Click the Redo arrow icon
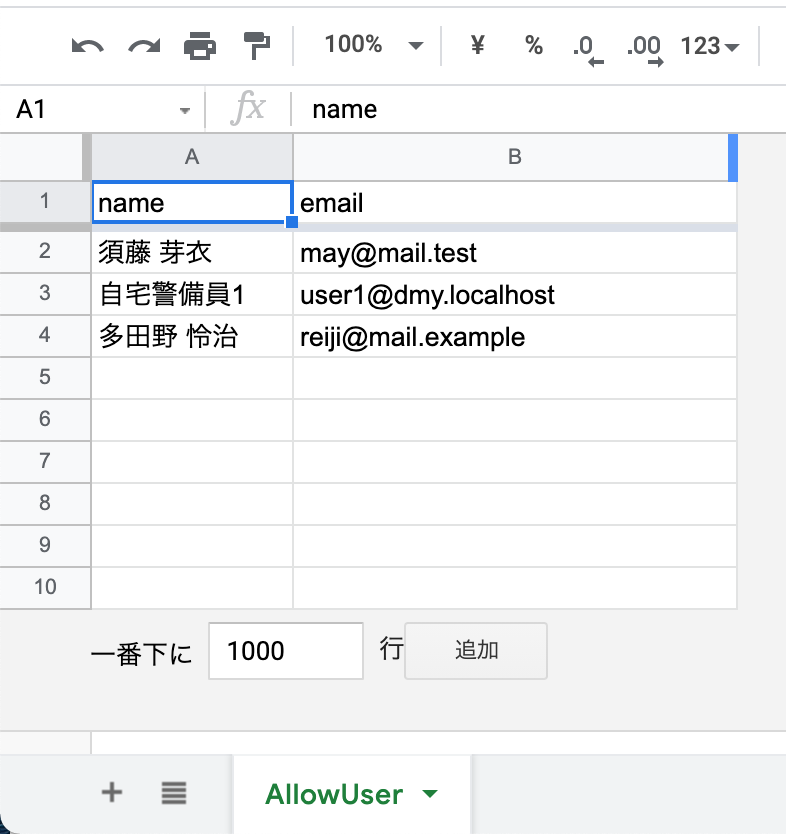Screen dimensions: 786x834 click(x=144, y=46)
